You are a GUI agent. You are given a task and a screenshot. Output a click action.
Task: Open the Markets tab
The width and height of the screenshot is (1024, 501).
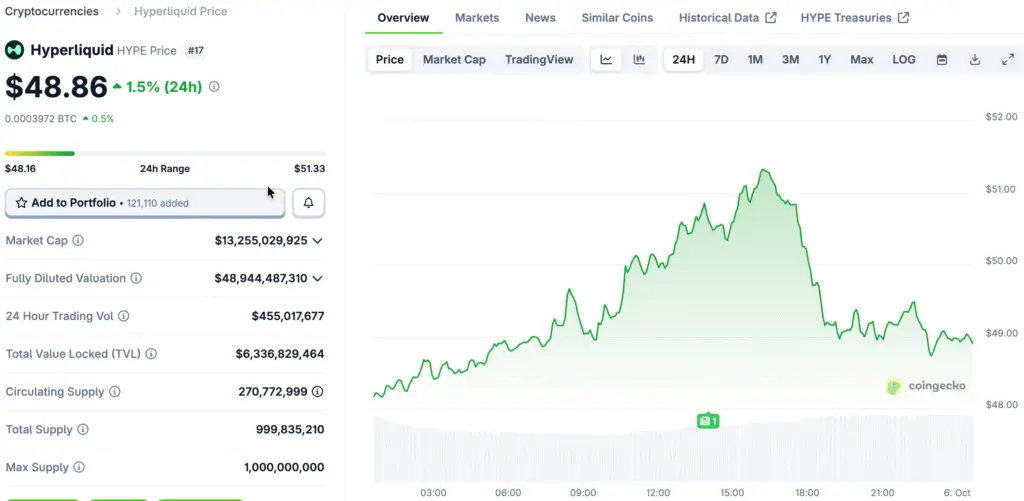tap(477, 18)
